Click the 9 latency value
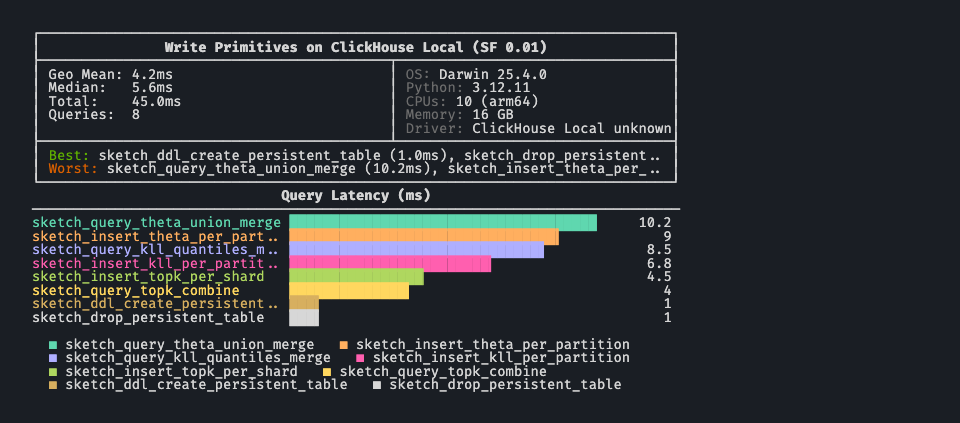 667,236
